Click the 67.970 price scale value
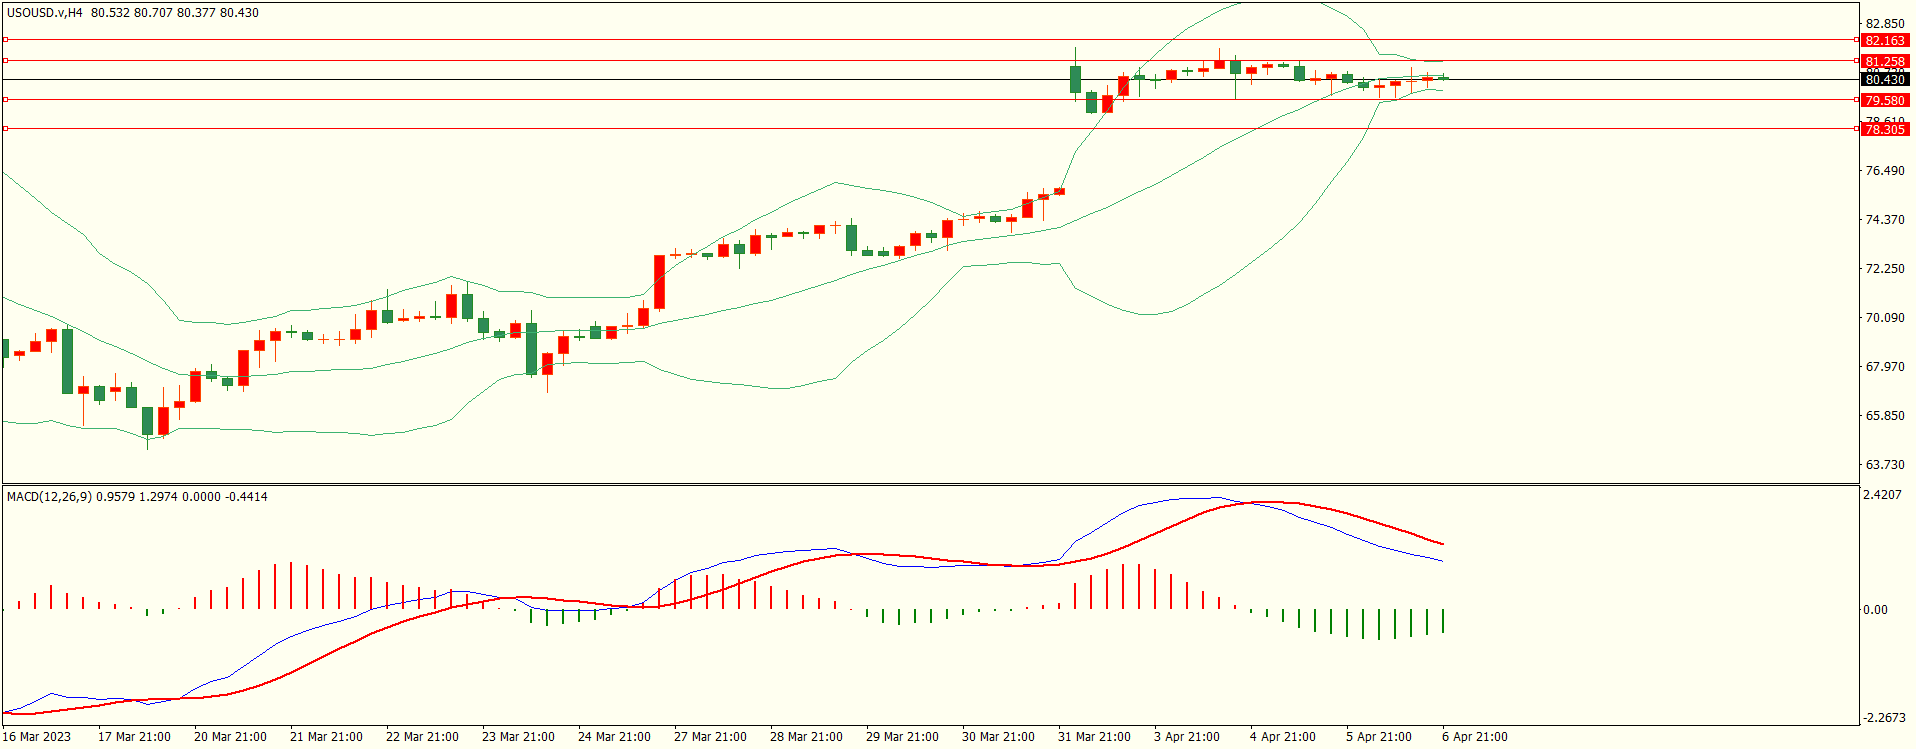1916x749 pixels. click(1885, 367)
